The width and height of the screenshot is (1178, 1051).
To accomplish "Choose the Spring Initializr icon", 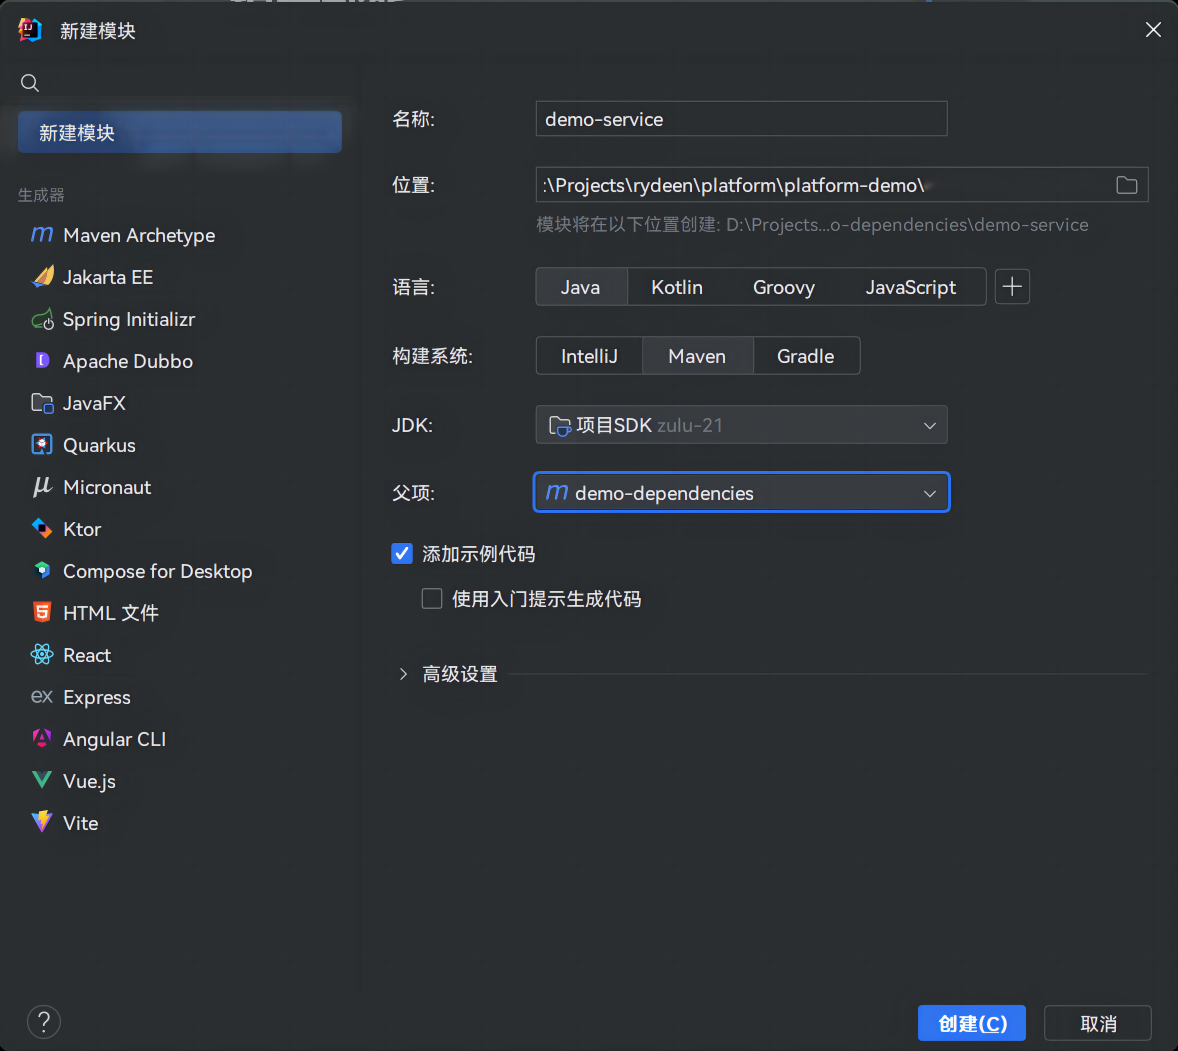I will click(x=42, y=319).
